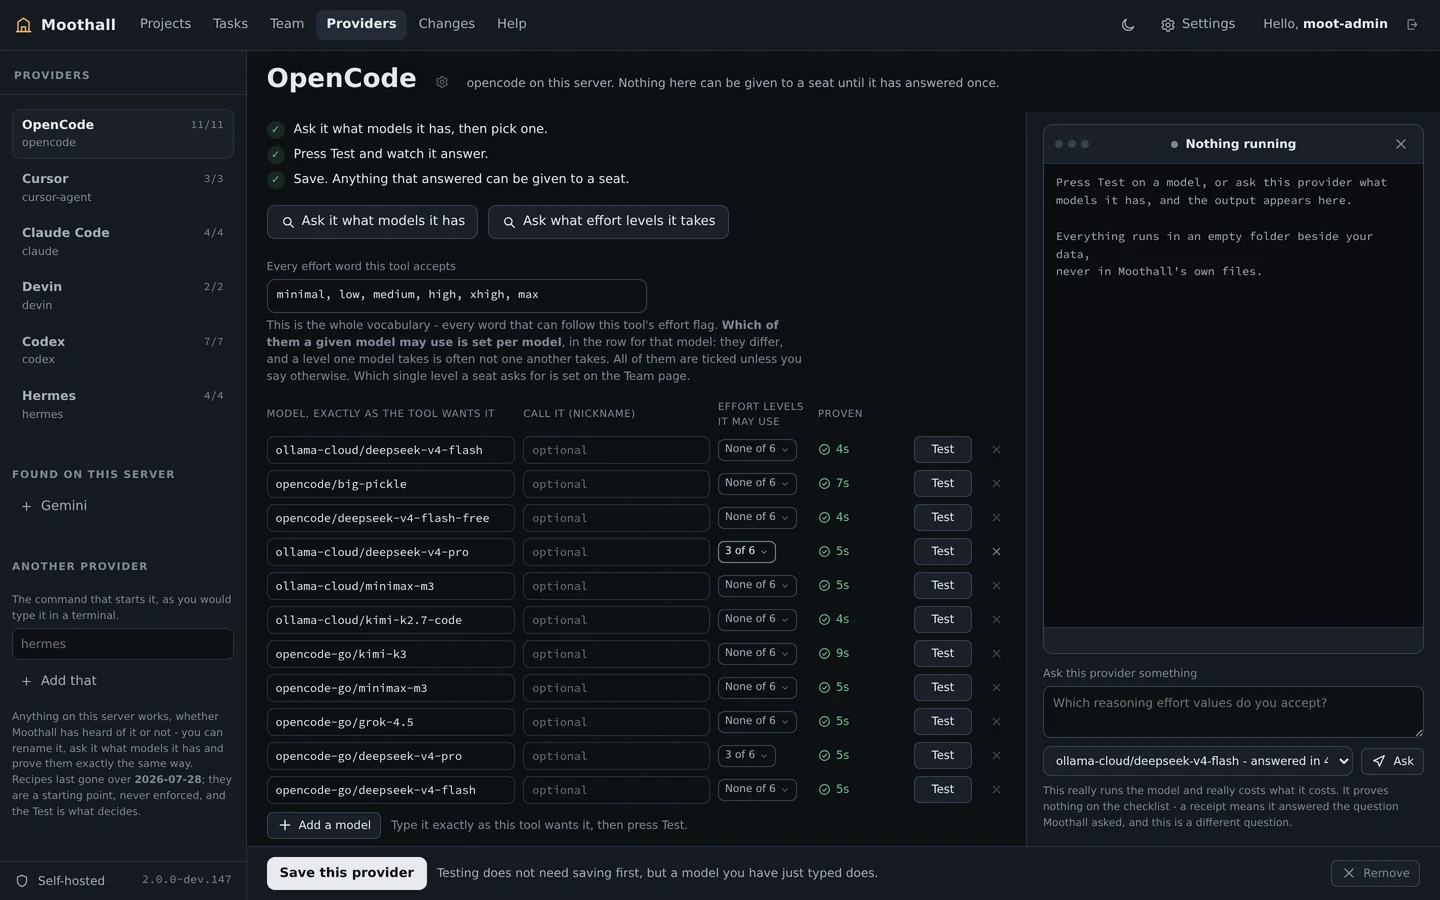Remove the opencode-go/grok-4.5 model row
This screenshot has width=1440, height=900.
point(996,722)
